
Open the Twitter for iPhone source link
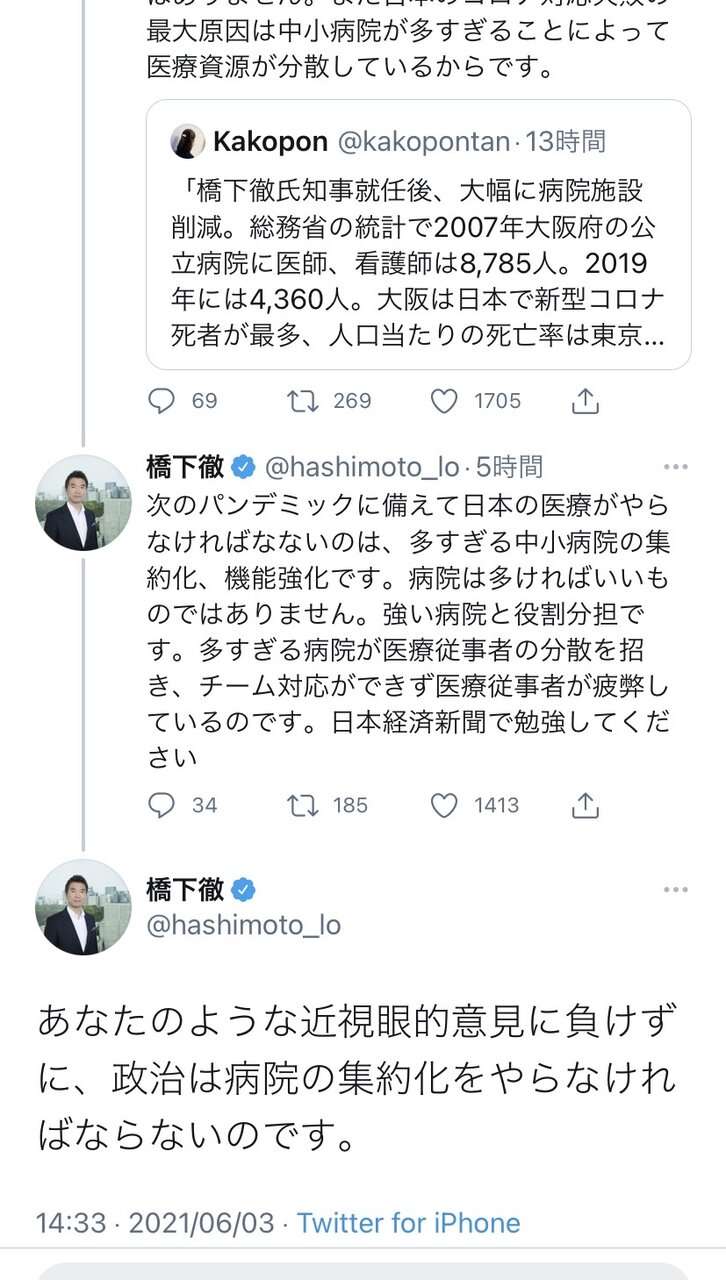pyautogui.click(x=408, y=1223)
